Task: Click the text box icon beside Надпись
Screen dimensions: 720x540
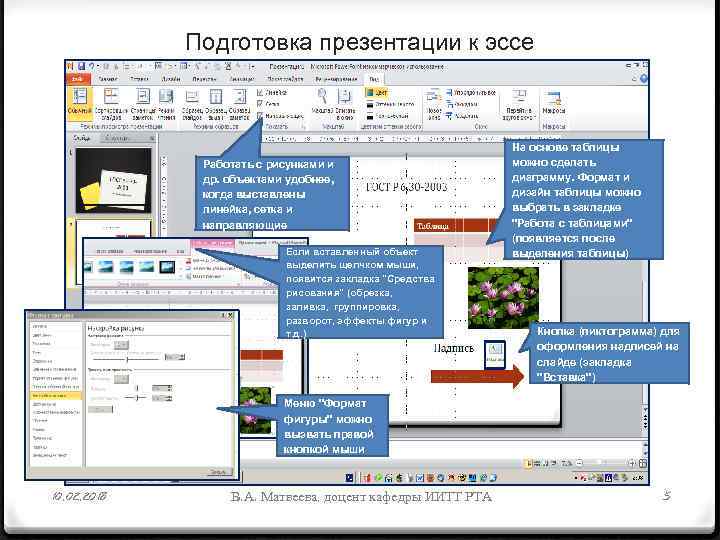Action: pyautogui.click(x=495, y=354)
